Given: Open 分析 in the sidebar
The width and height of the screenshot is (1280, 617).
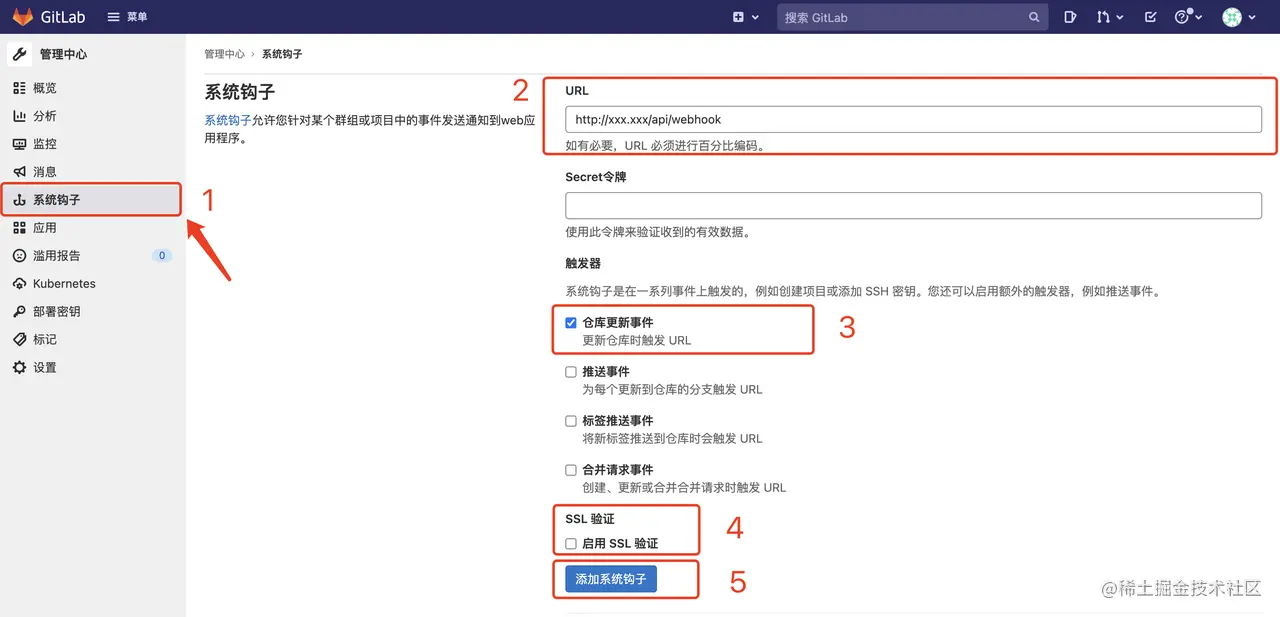Looking at the screenshot, I should (93, 116).
